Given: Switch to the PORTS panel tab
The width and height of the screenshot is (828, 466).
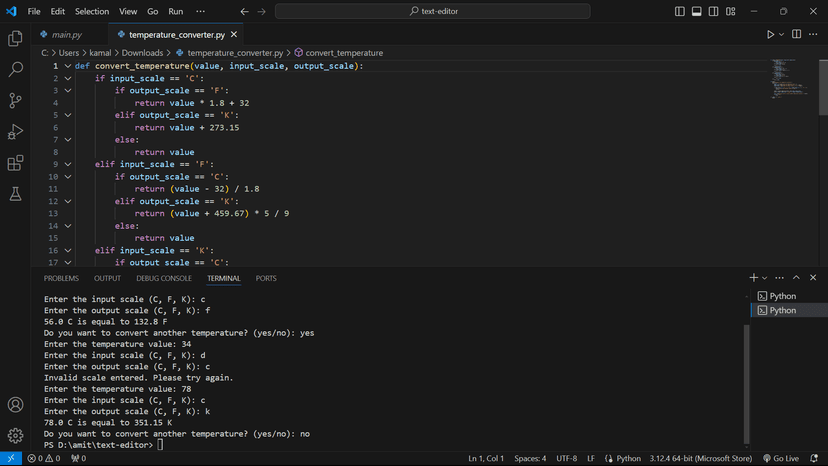Looking at the screenshot, I should pyautogui.click(x=266, y=278).
